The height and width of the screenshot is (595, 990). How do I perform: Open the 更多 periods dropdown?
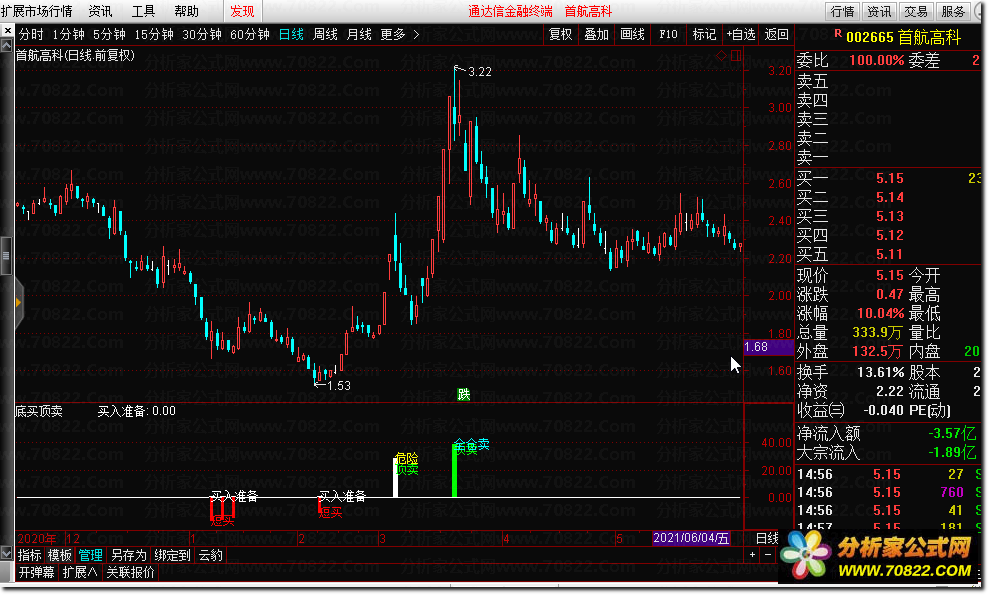393,34
